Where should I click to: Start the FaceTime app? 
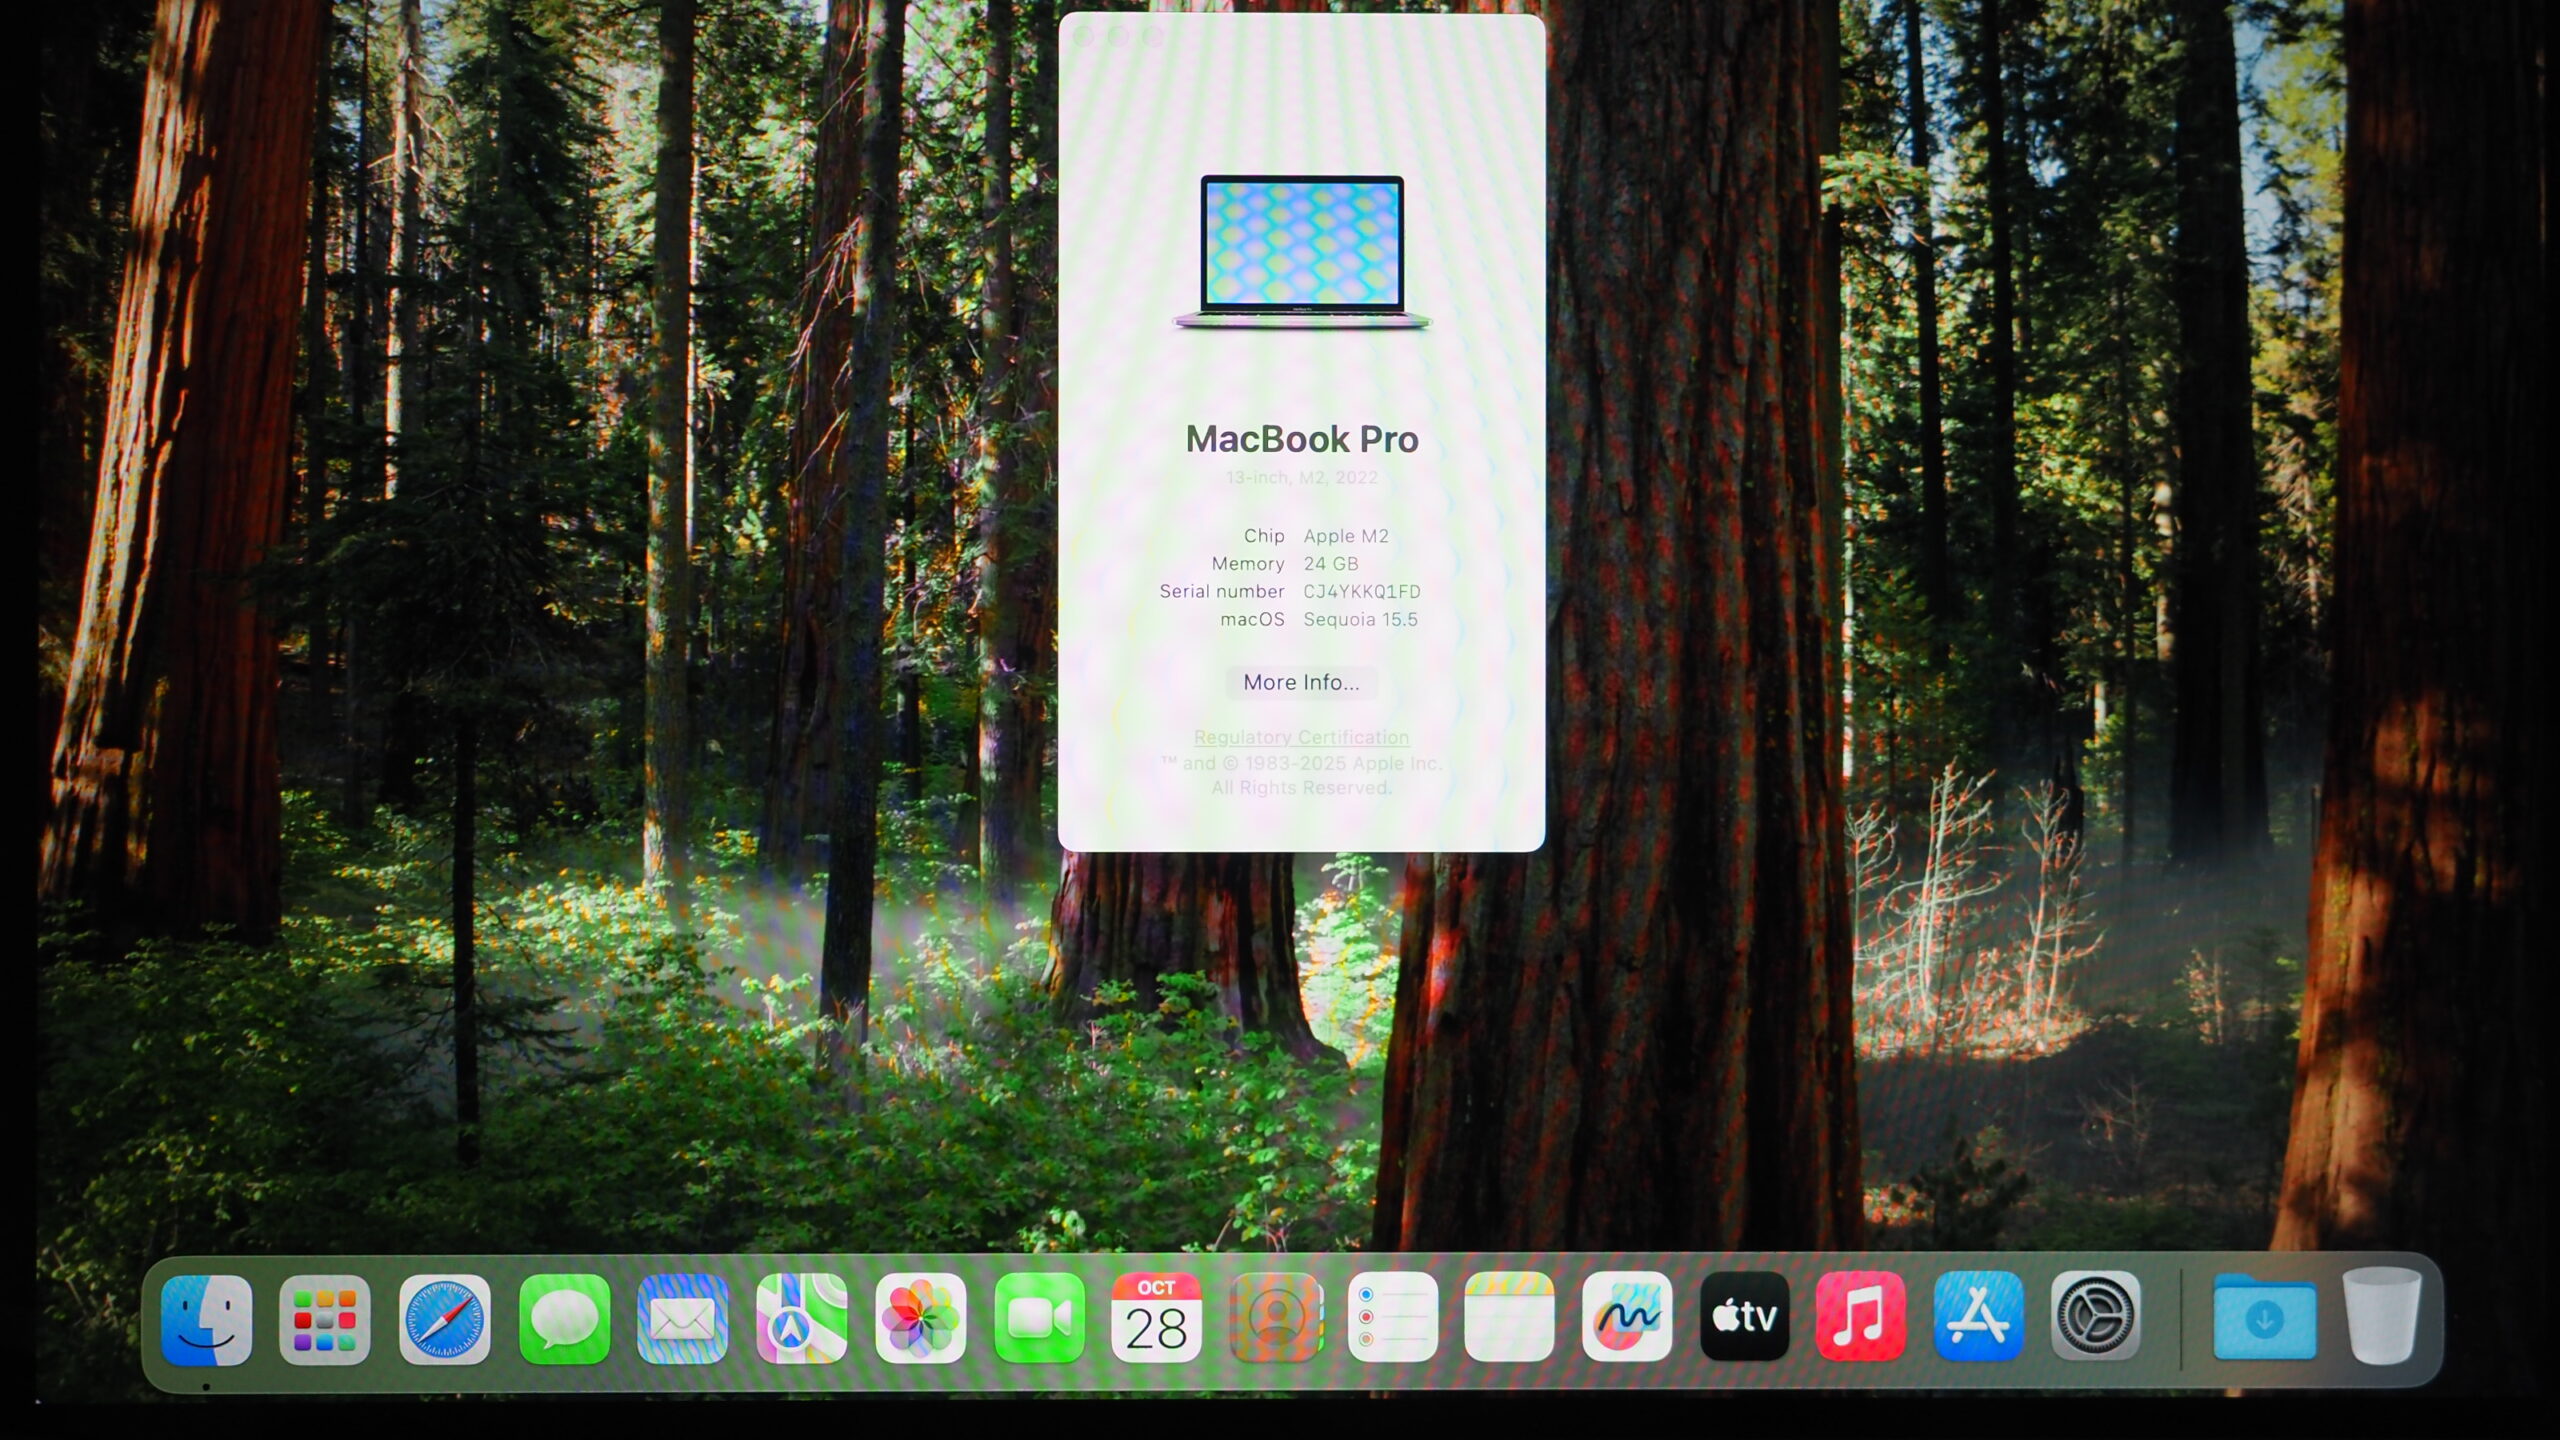tap(1039, 1319)
